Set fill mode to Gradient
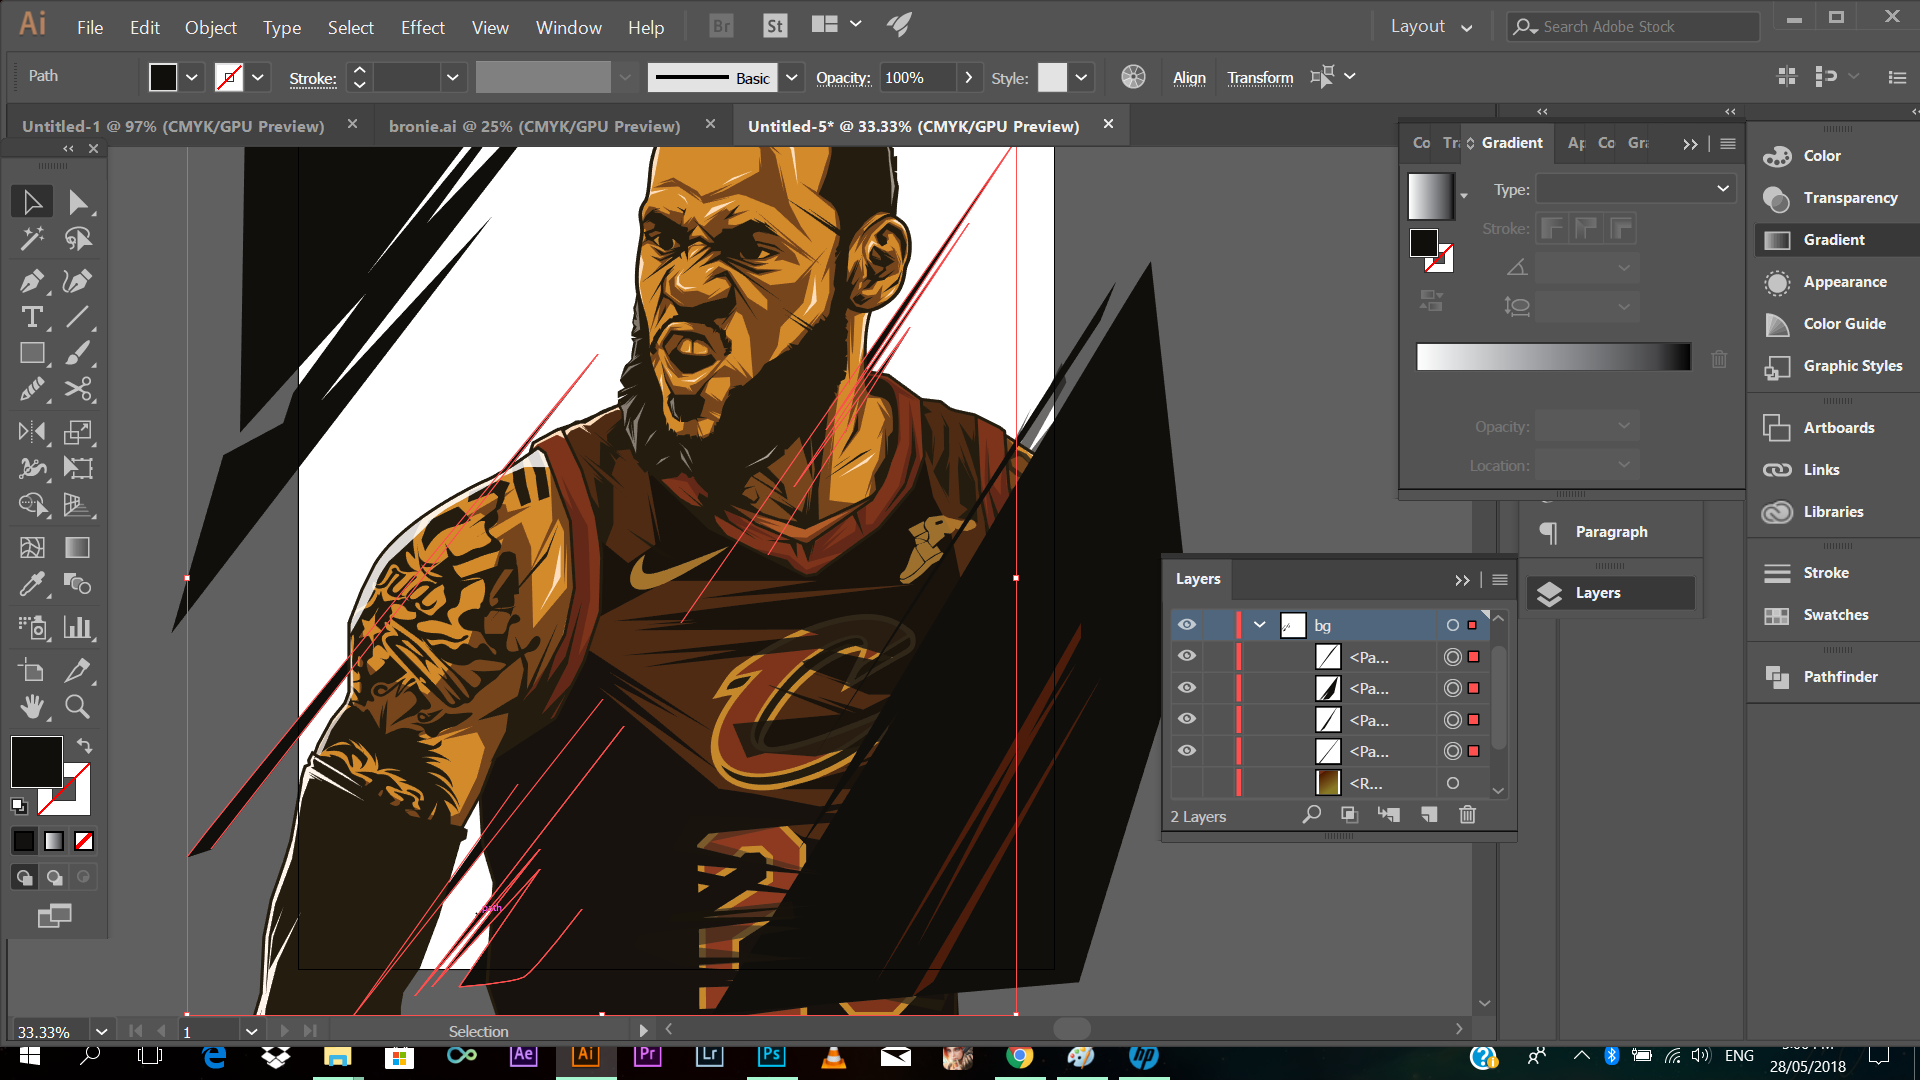Image resolution: width=1920 pixels, height=1080 pixels. (54, 841)
